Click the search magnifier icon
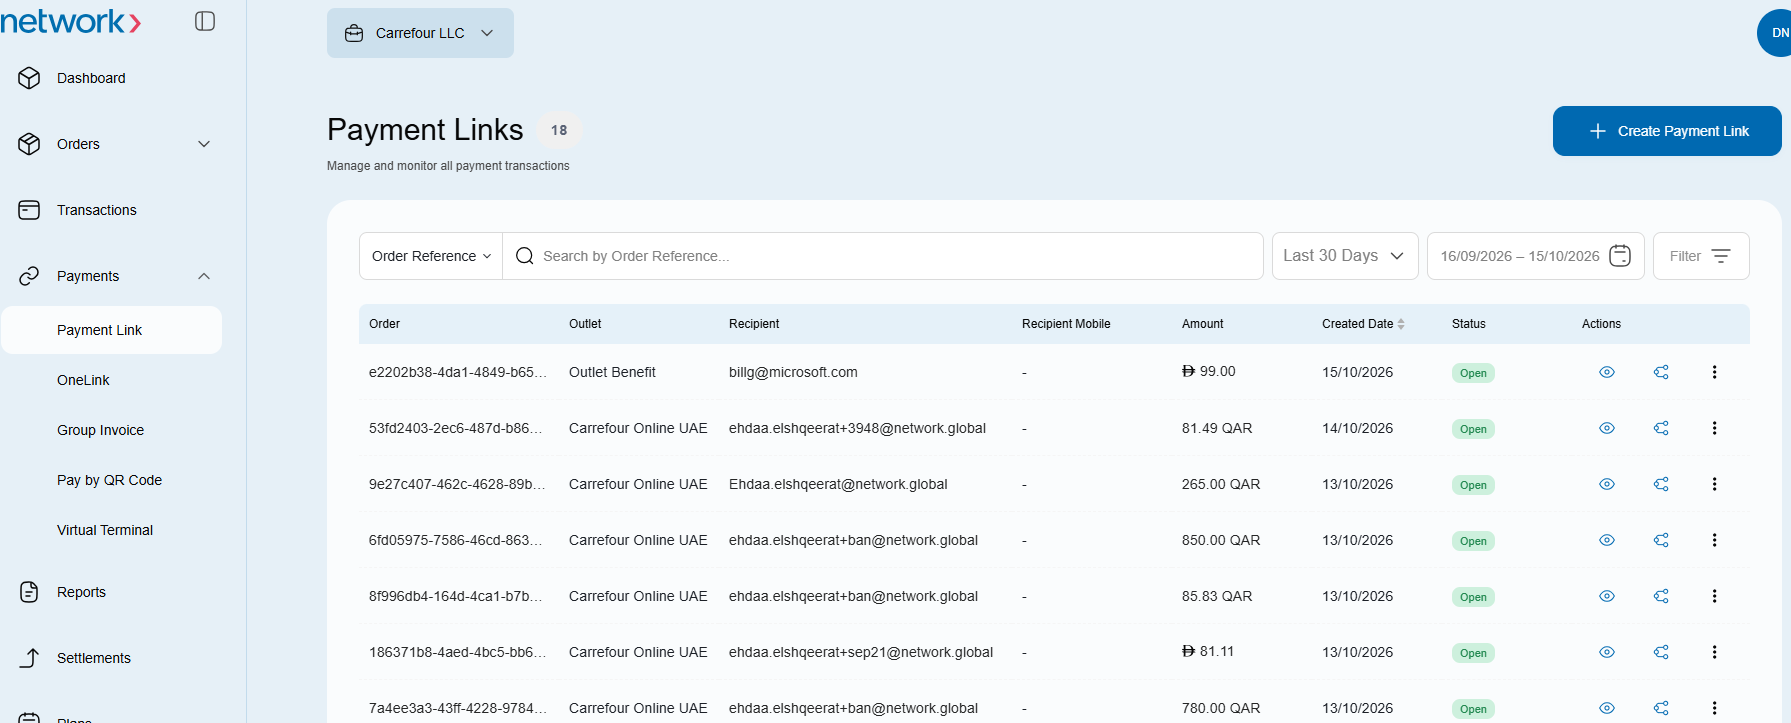Viewport: 1791px width, 723px height. coord(524,256)
